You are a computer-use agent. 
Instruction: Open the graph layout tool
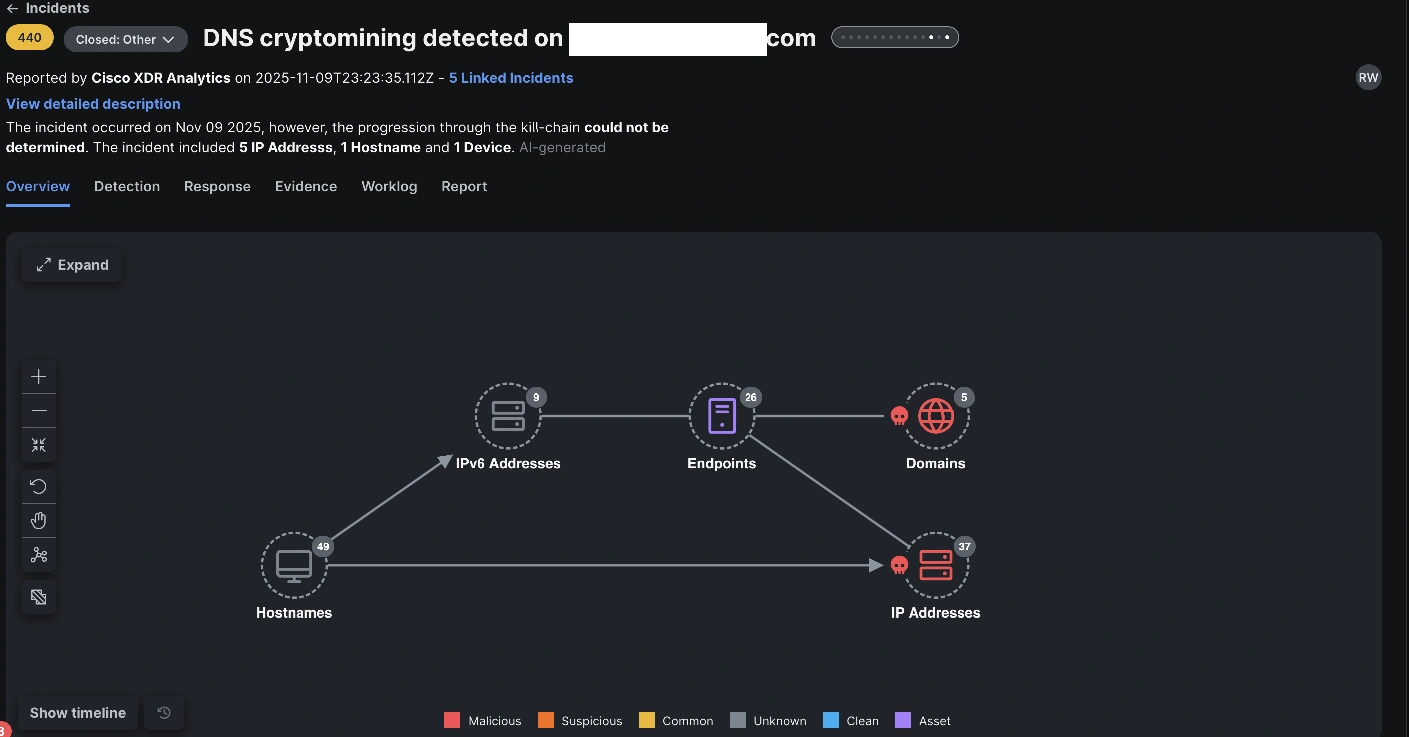point(39,554)
